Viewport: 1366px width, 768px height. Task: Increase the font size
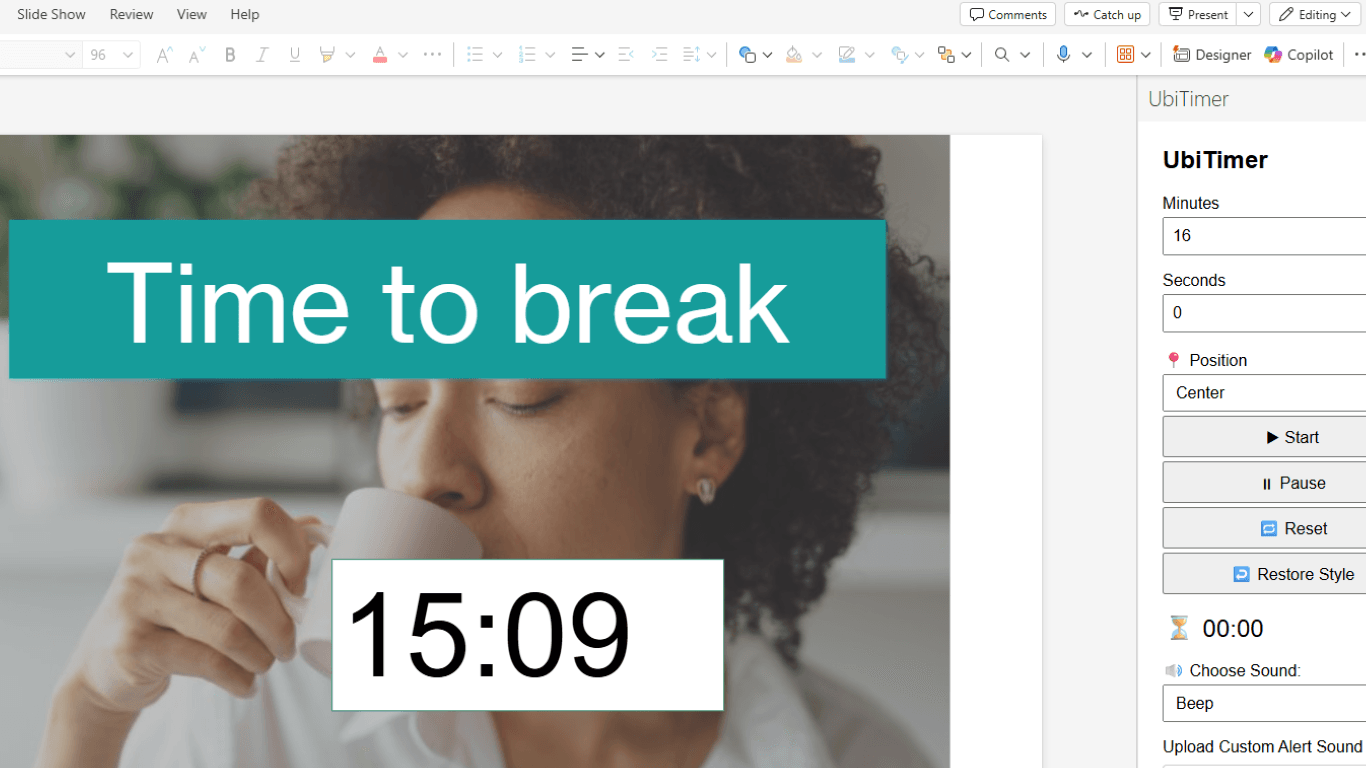click(163, 54)
